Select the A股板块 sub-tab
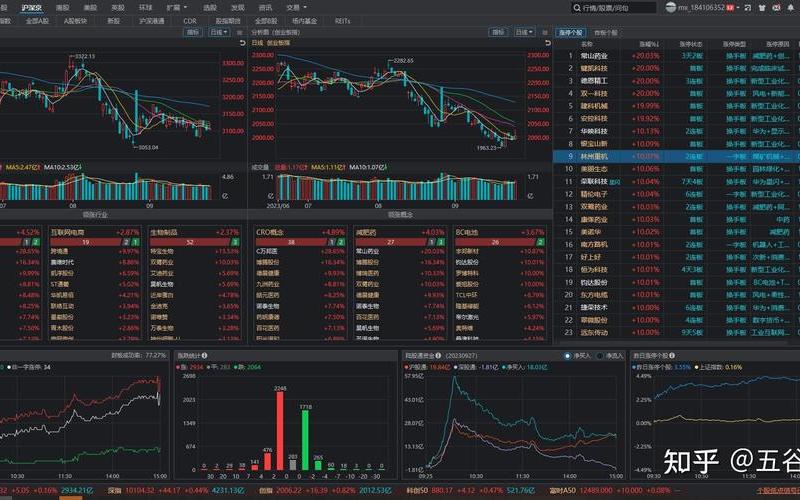The image size is (800, 500). coord(76,21)
